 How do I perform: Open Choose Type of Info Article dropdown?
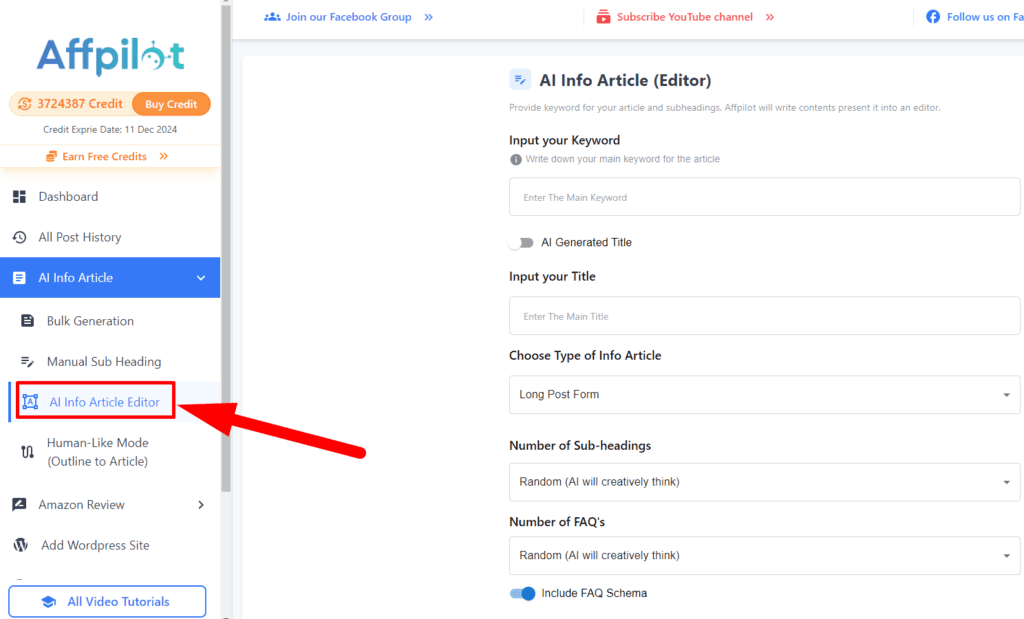tap(764, 395)
